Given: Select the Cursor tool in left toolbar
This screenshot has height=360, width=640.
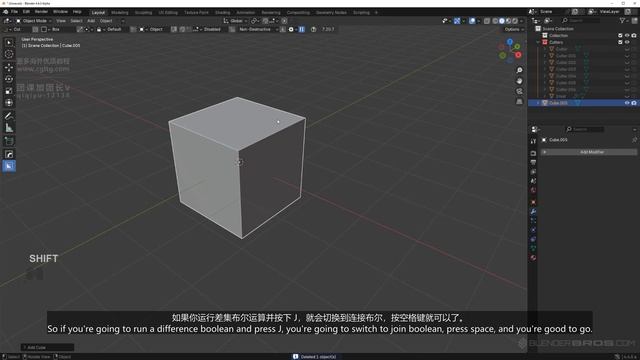Looking at the screenshot, I should coord(9,54).
